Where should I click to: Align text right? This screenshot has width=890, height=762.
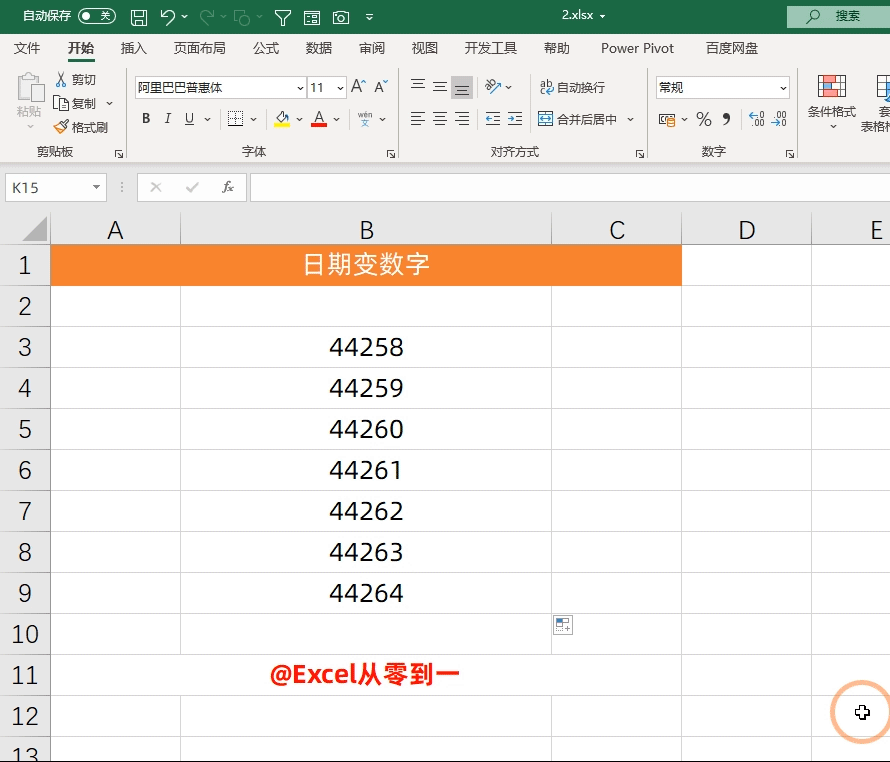click(x=463, y=119)
